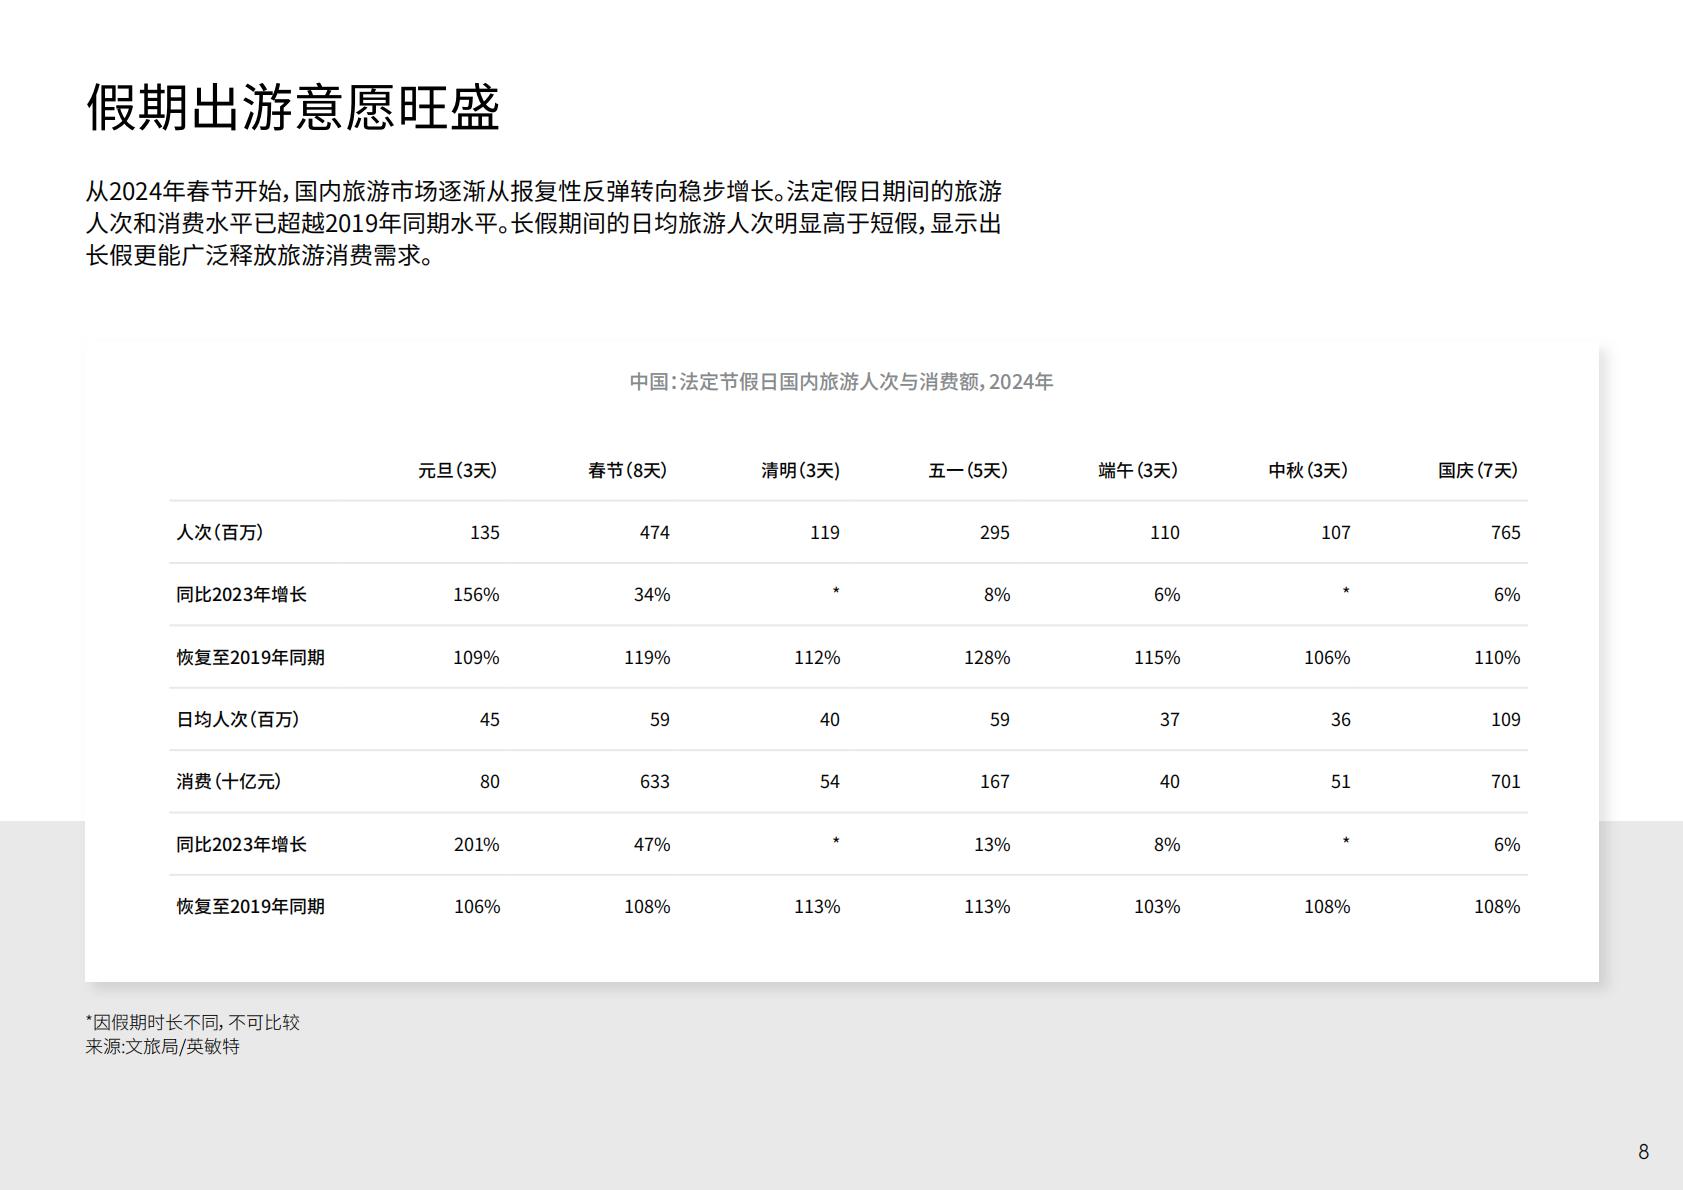
Task: Select the 日均人次(百万) row label
Action: point(237,719)
